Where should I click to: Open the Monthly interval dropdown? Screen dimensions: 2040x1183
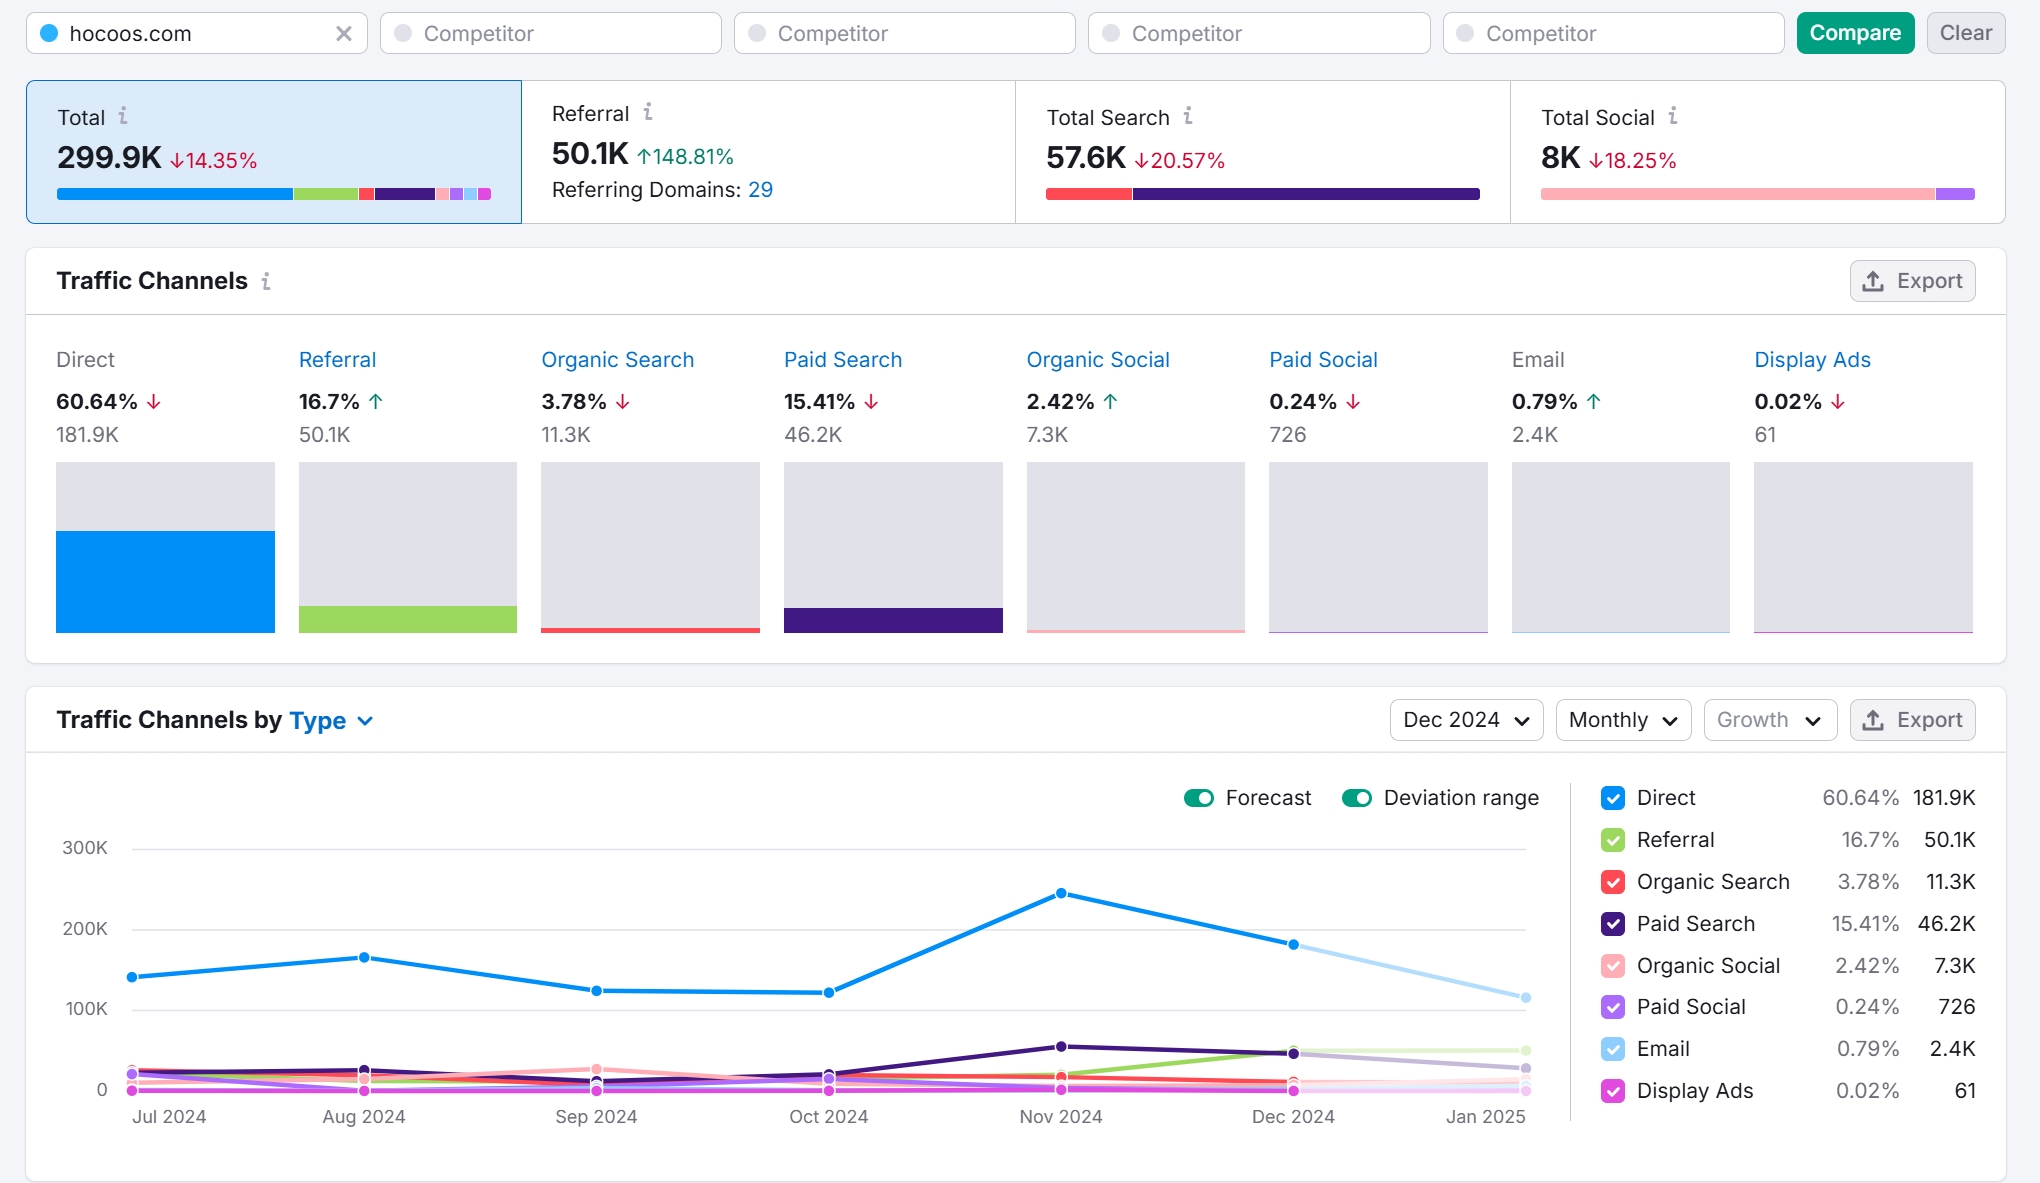(1622, 720)
